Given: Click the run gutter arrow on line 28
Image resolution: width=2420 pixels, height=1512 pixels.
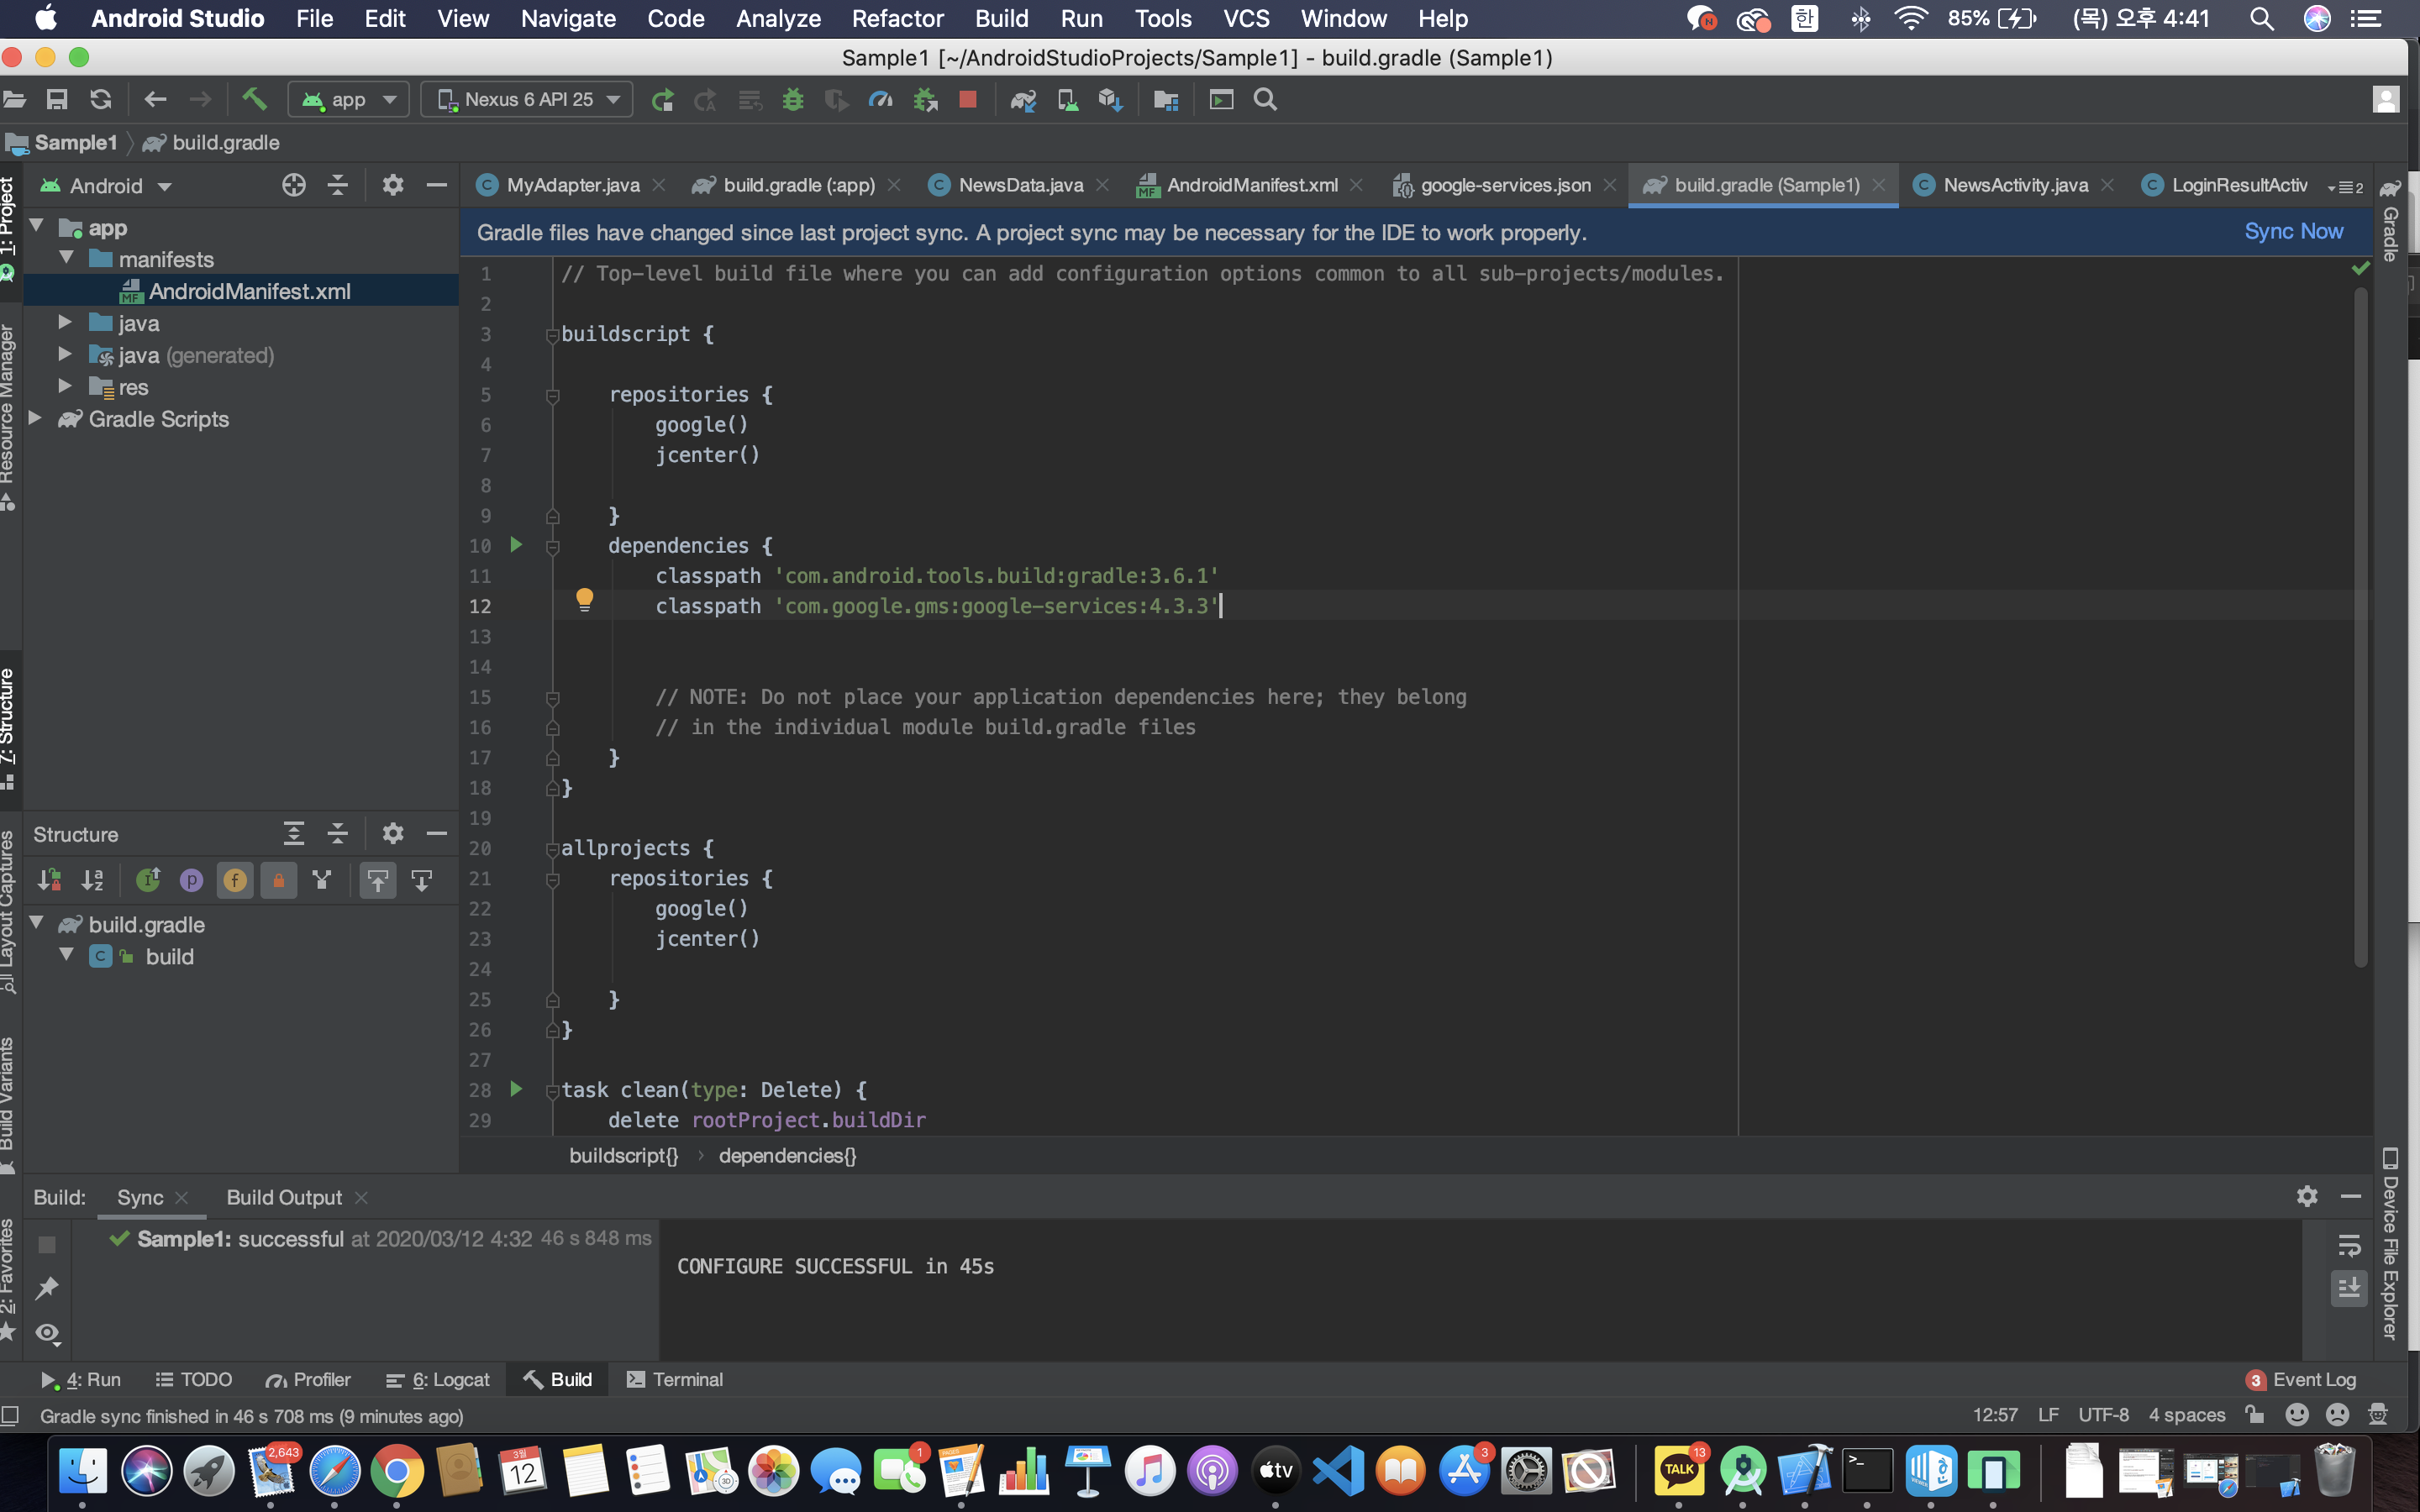Looking at the screenshot, I should point(516,1089).
